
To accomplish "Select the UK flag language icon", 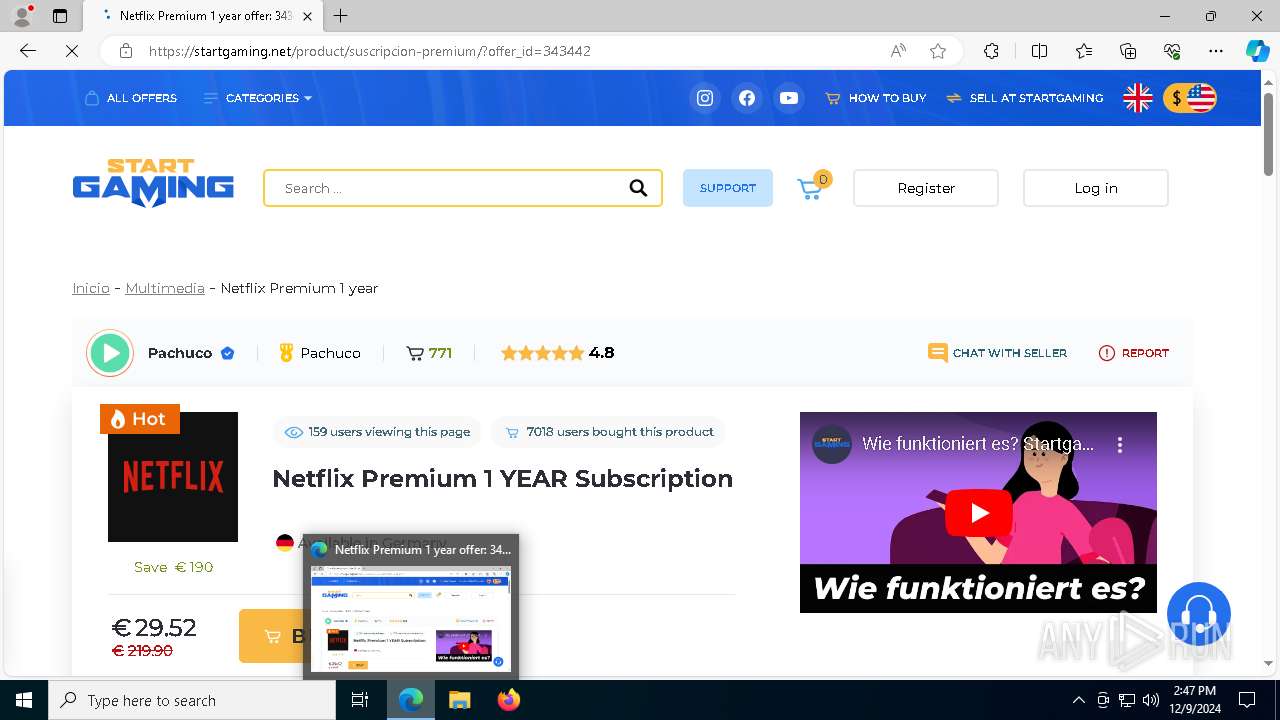I will (1138, 98).
